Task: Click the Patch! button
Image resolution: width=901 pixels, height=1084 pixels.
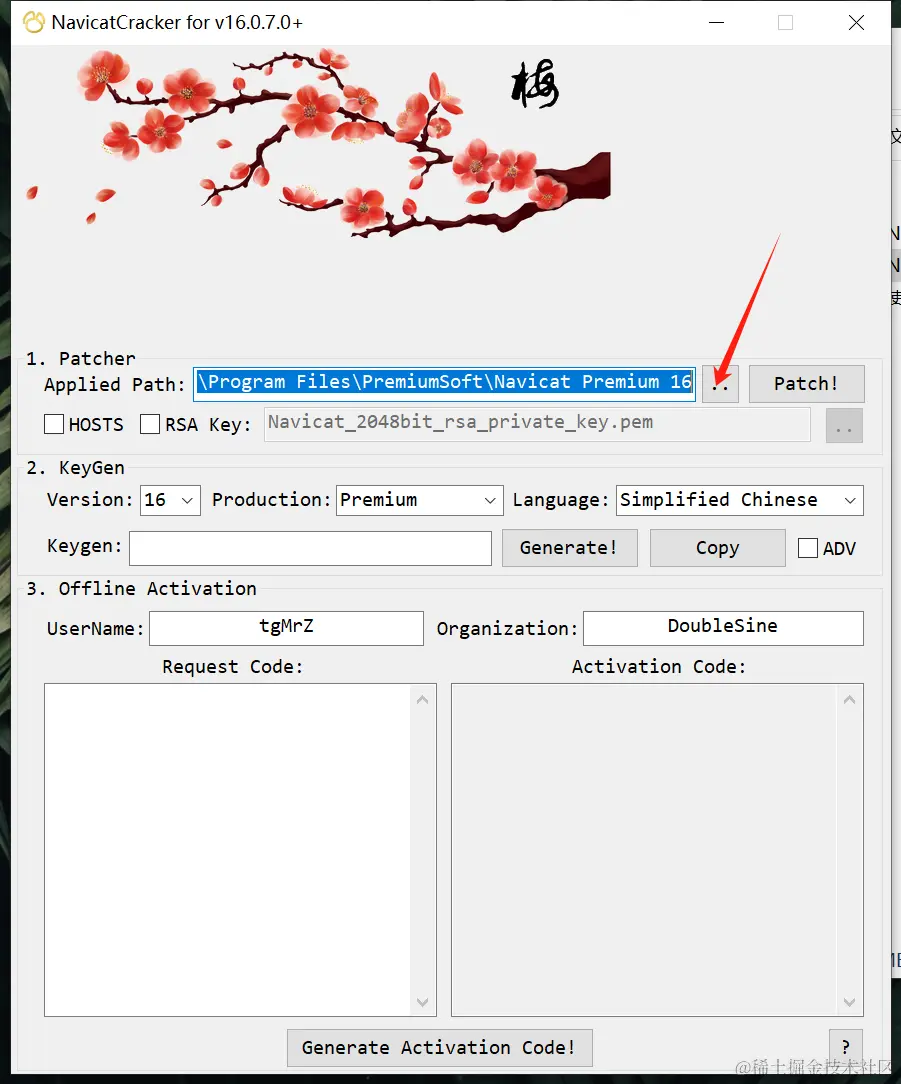Action: point(806,384)
